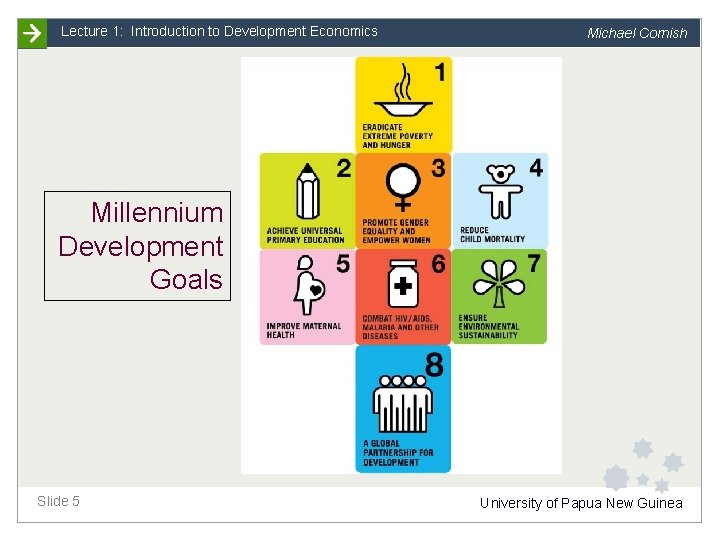Click the female gender symbol in goal 3

(x=403, y=187)
